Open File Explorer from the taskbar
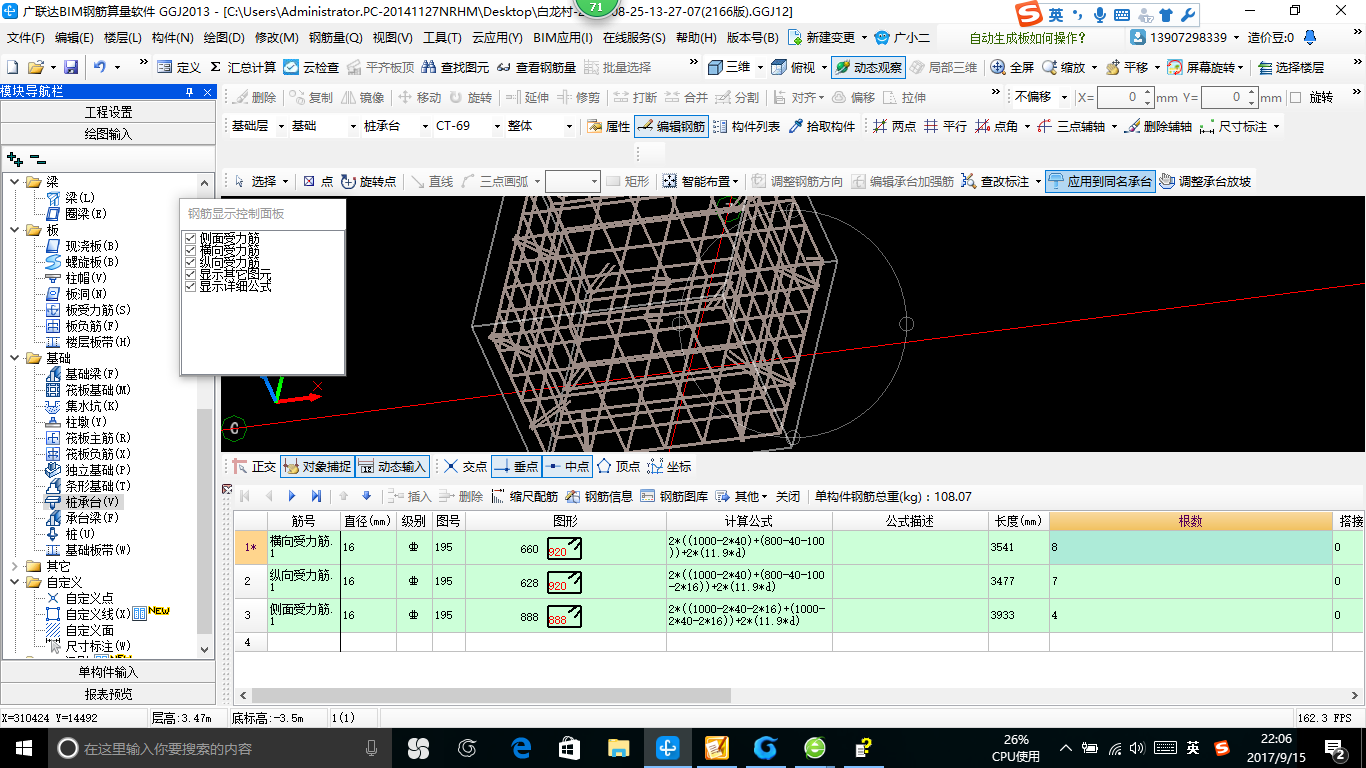 coord(618,748)
